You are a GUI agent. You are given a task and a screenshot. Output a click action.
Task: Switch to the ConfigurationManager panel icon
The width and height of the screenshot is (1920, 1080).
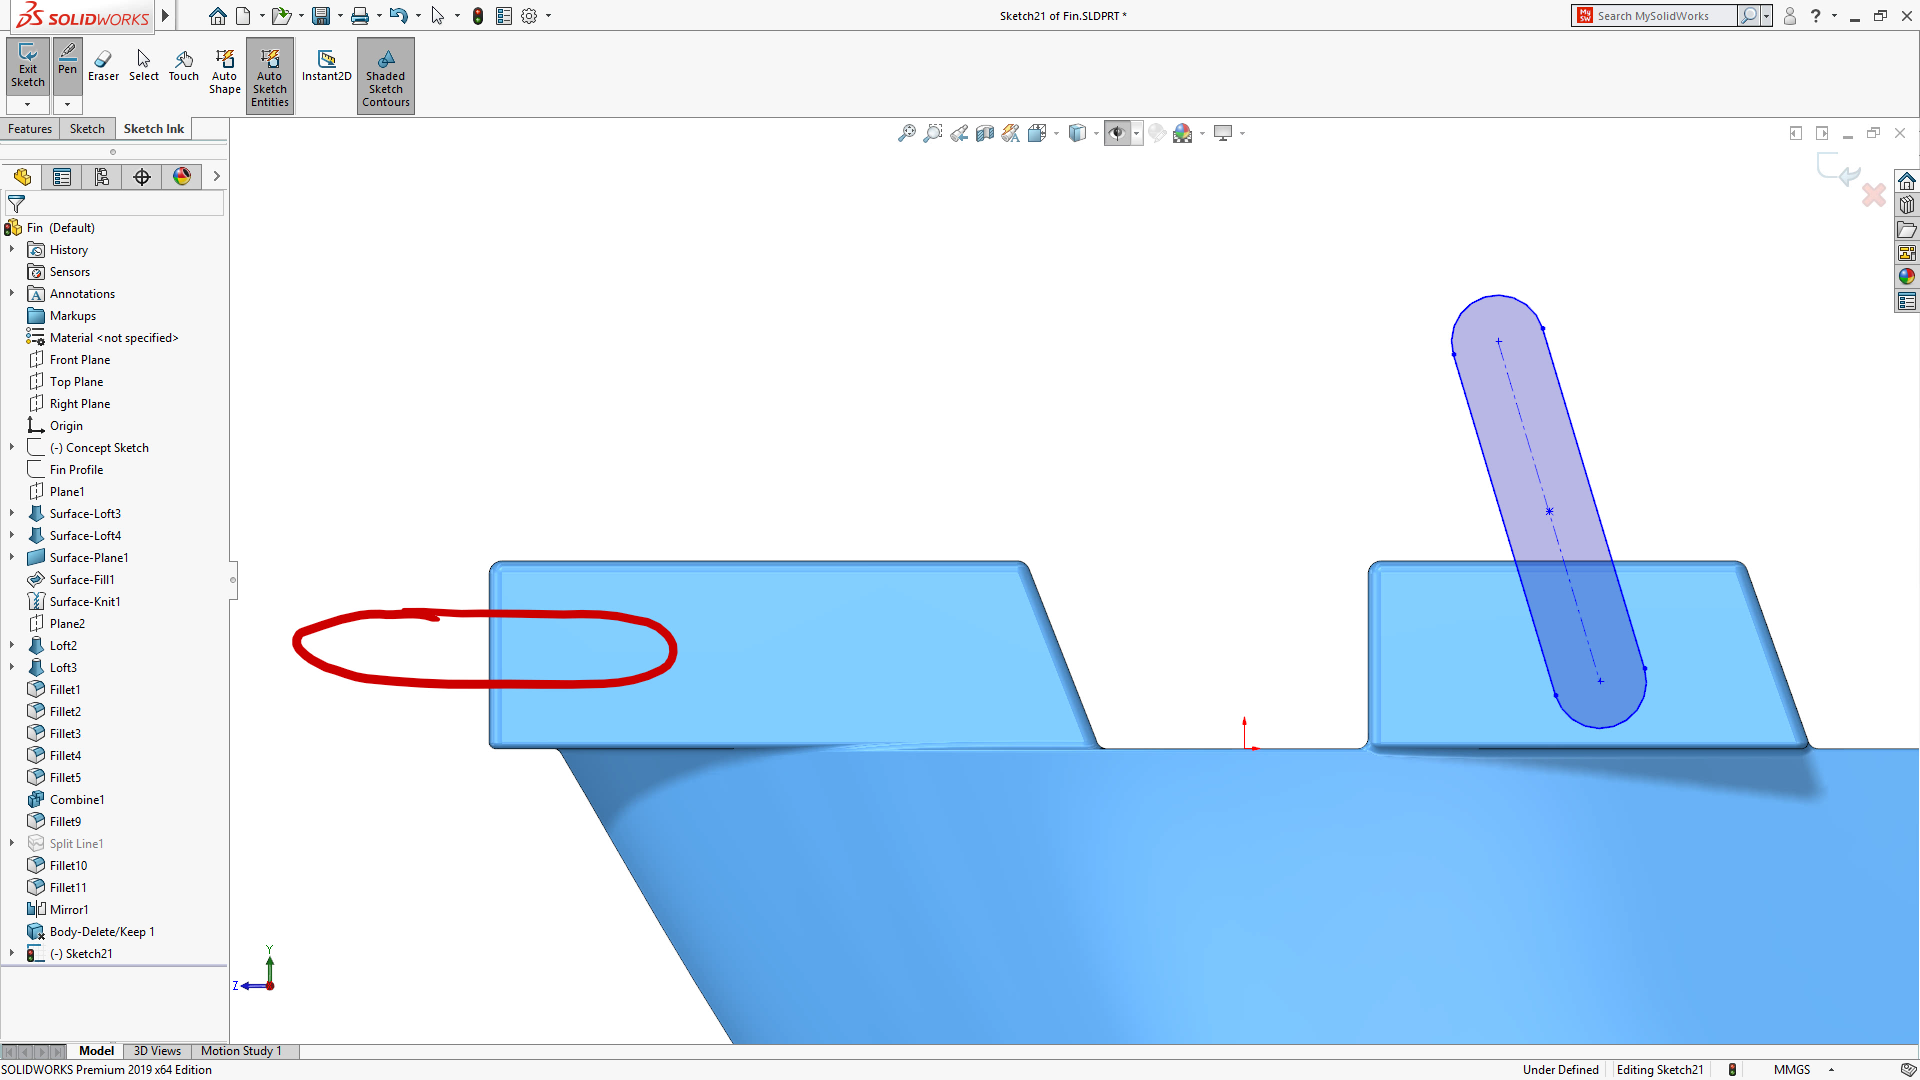(x=101, y=176)
